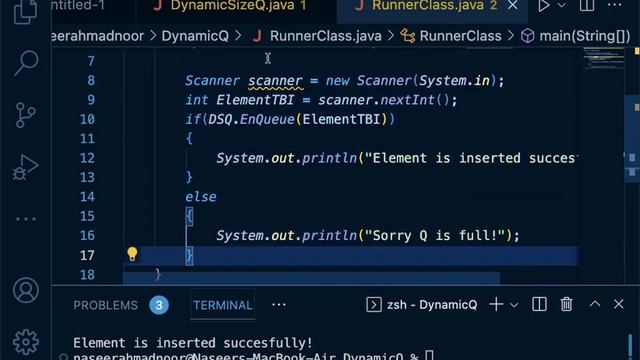This screenshot has width=640, height=360.
Task: Create a new terminal with plus
Action: click(496, 304)
